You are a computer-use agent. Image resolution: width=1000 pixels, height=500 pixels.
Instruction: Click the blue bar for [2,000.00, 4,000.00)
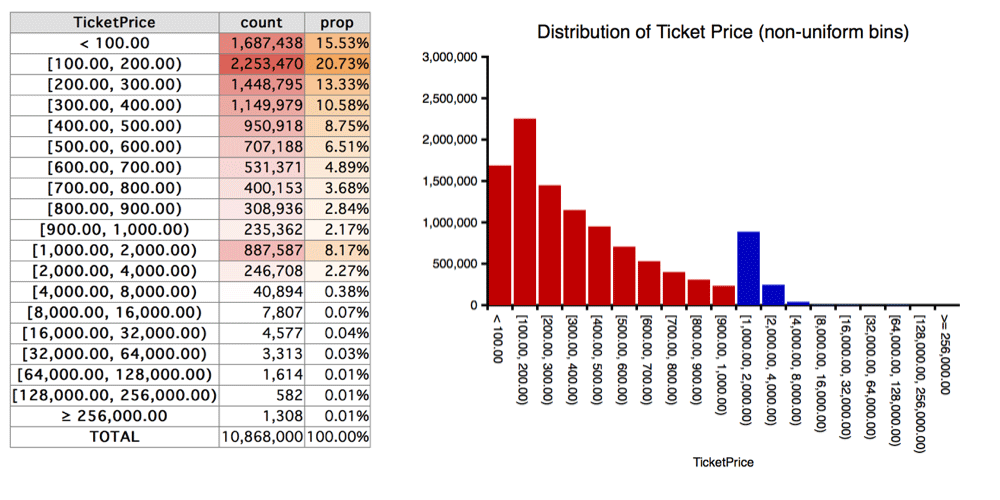[x=773, y=295]
